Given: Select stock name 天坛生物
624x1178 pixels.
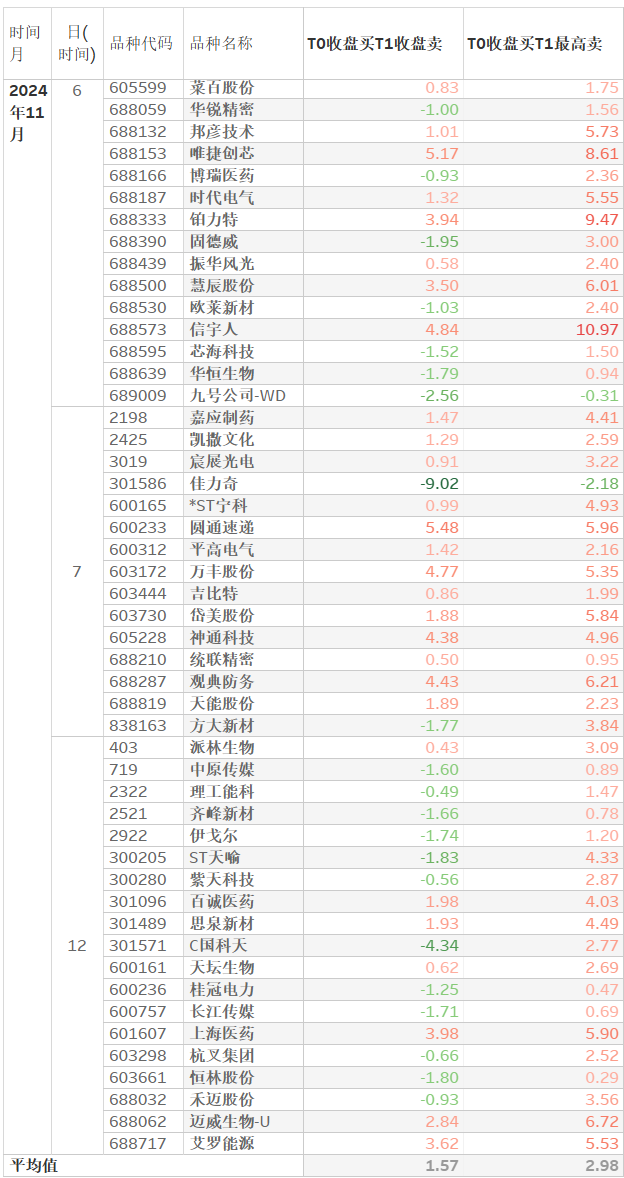Looking at the screenshot, I should [222, 968].
